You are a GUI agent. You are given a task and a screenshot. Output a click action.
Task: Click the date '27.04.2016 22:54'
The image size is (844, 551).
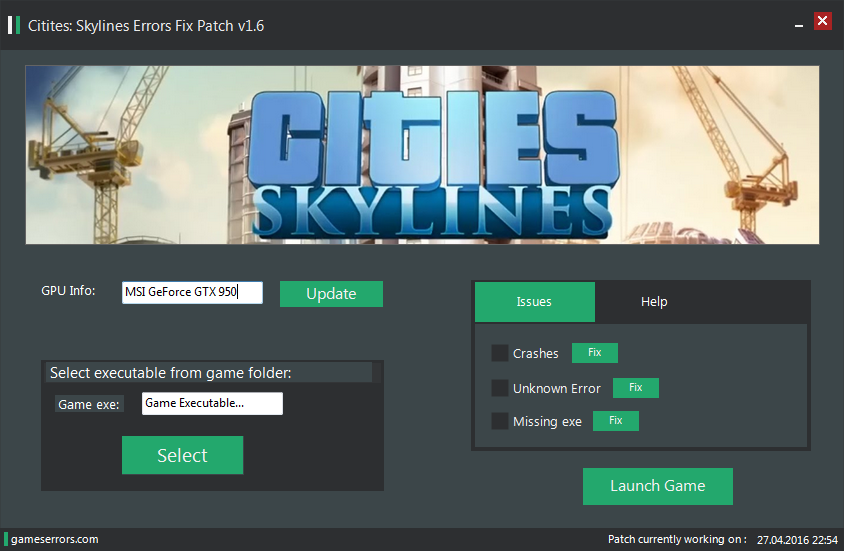coord(797,540)
